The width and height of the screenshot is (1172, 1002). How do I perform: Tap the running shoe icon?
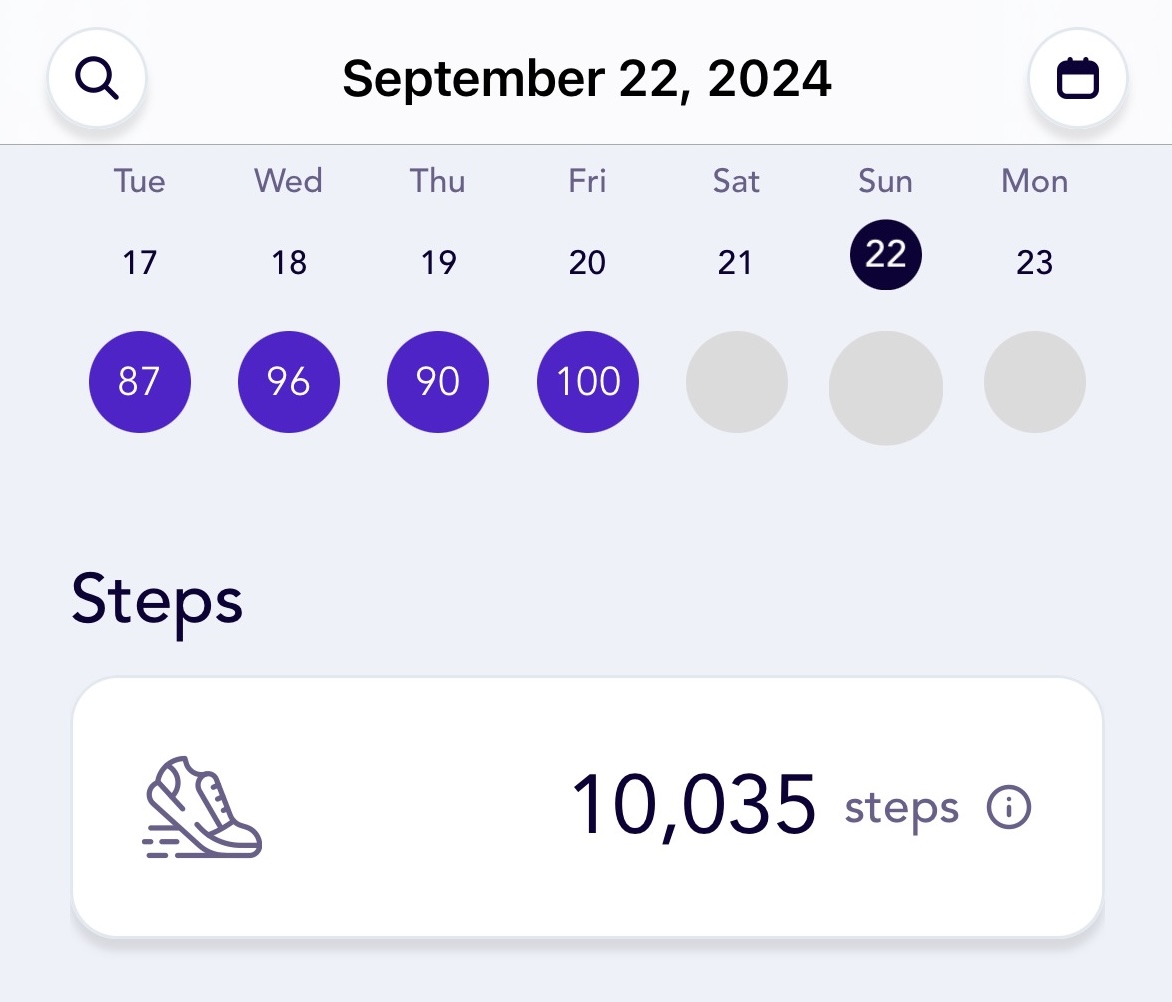coord(202,808)
